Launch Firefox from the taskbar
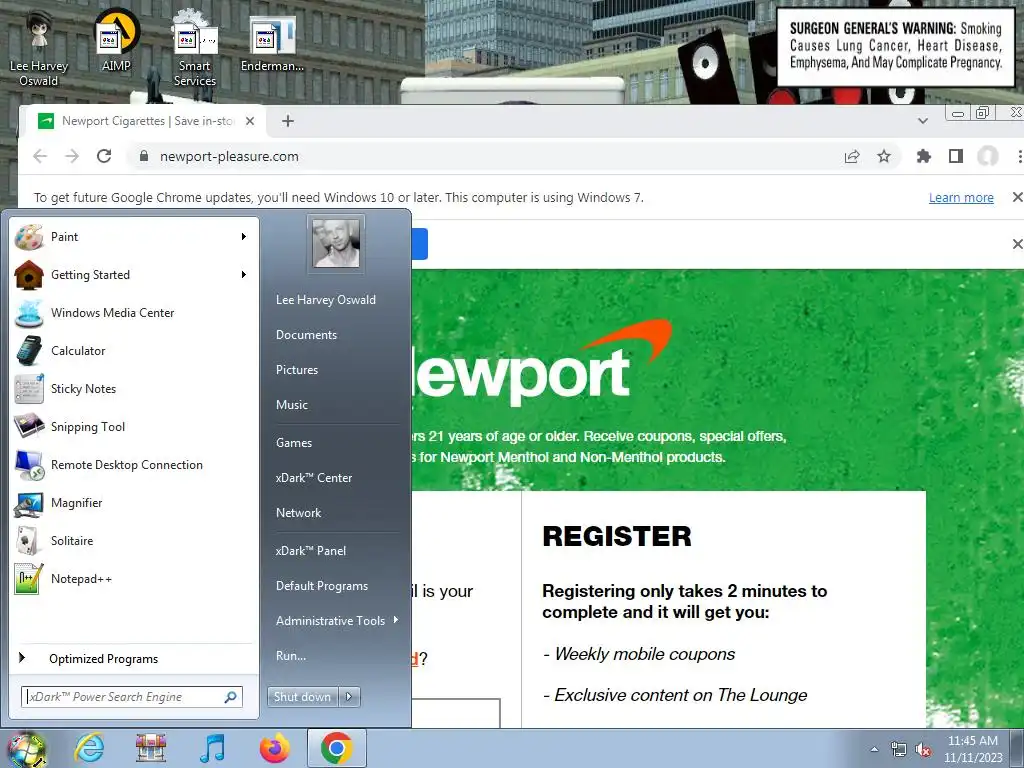1024x768 pixels. click(274, 748)
